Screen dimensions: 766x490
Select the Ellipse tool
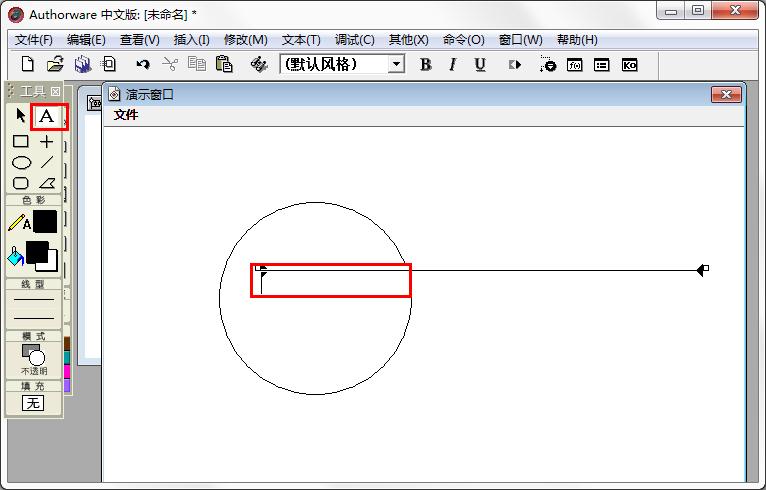click(21, 163)
